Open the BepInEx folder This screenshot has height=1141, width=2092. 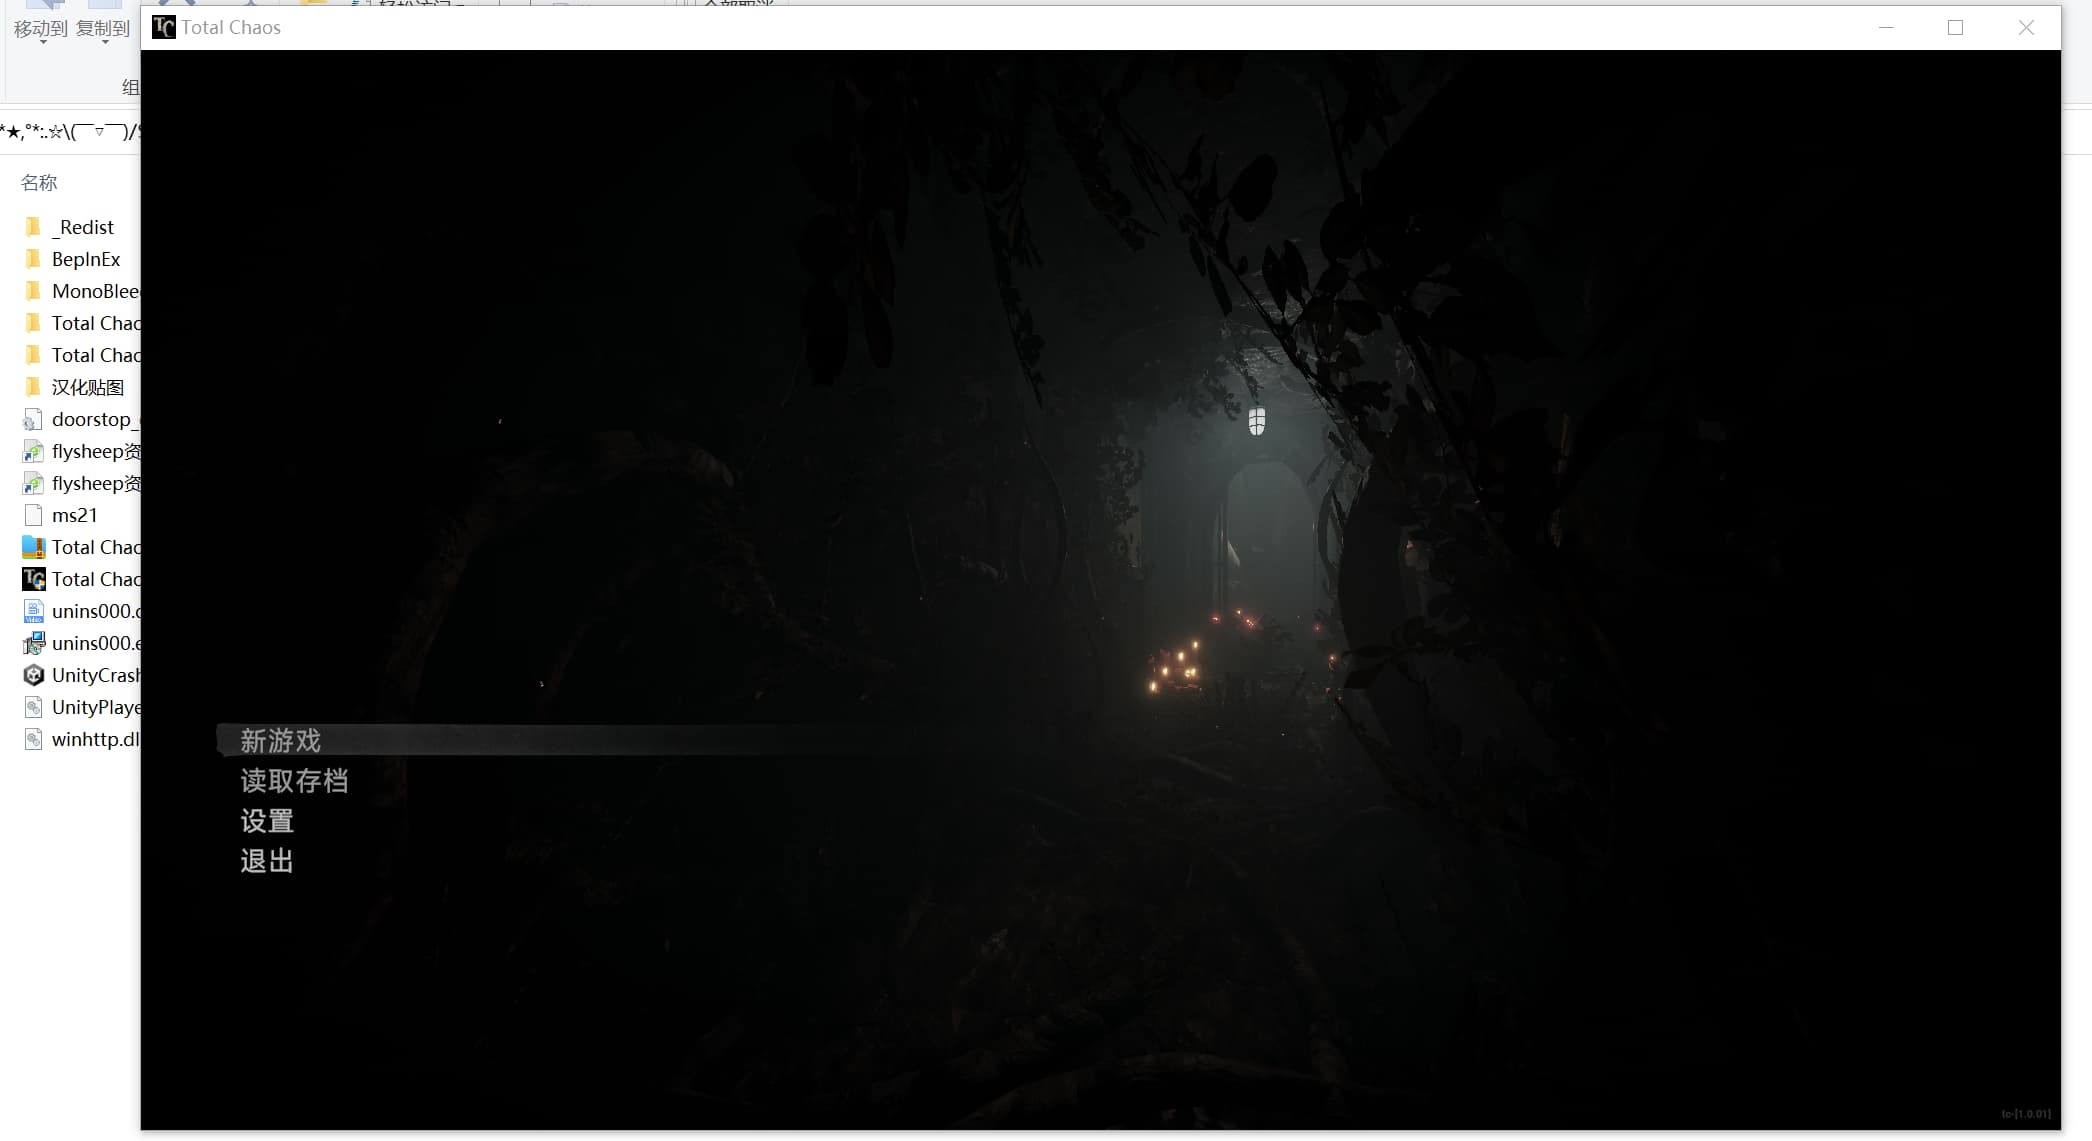click(x=85, y=259)
